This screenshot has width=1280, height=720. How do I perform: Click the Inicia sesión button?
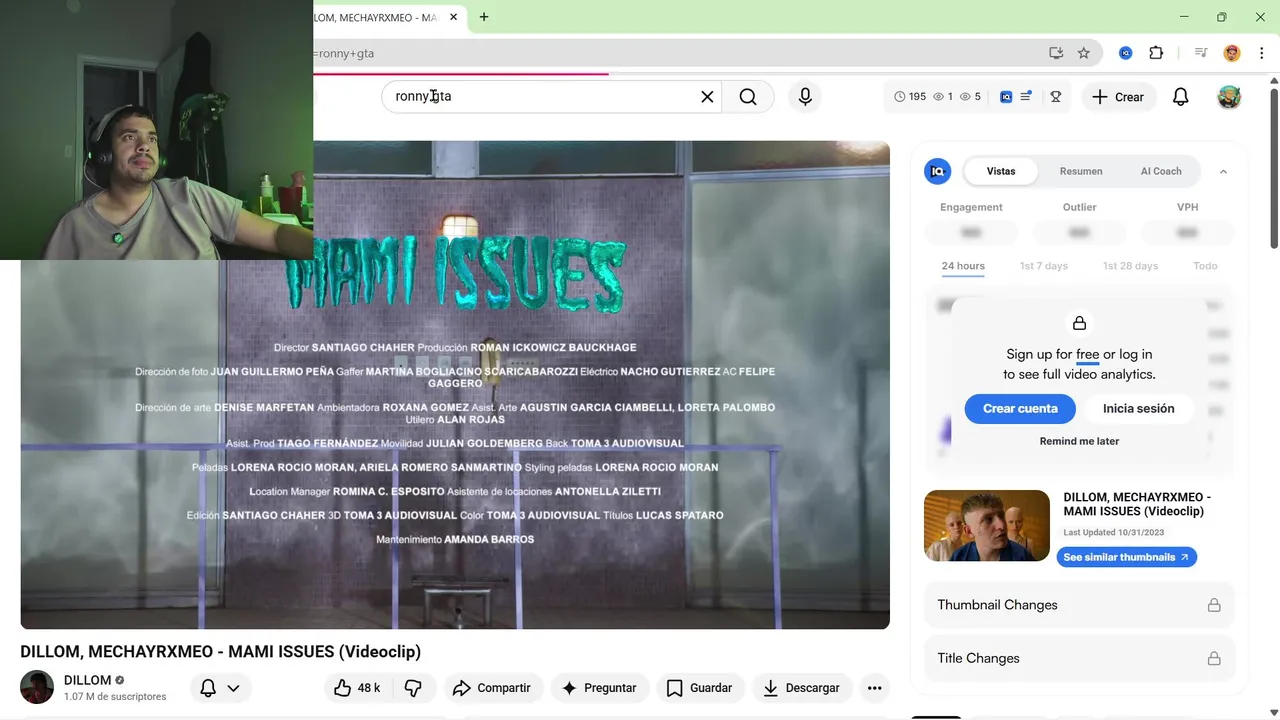tap(1139, 408)
